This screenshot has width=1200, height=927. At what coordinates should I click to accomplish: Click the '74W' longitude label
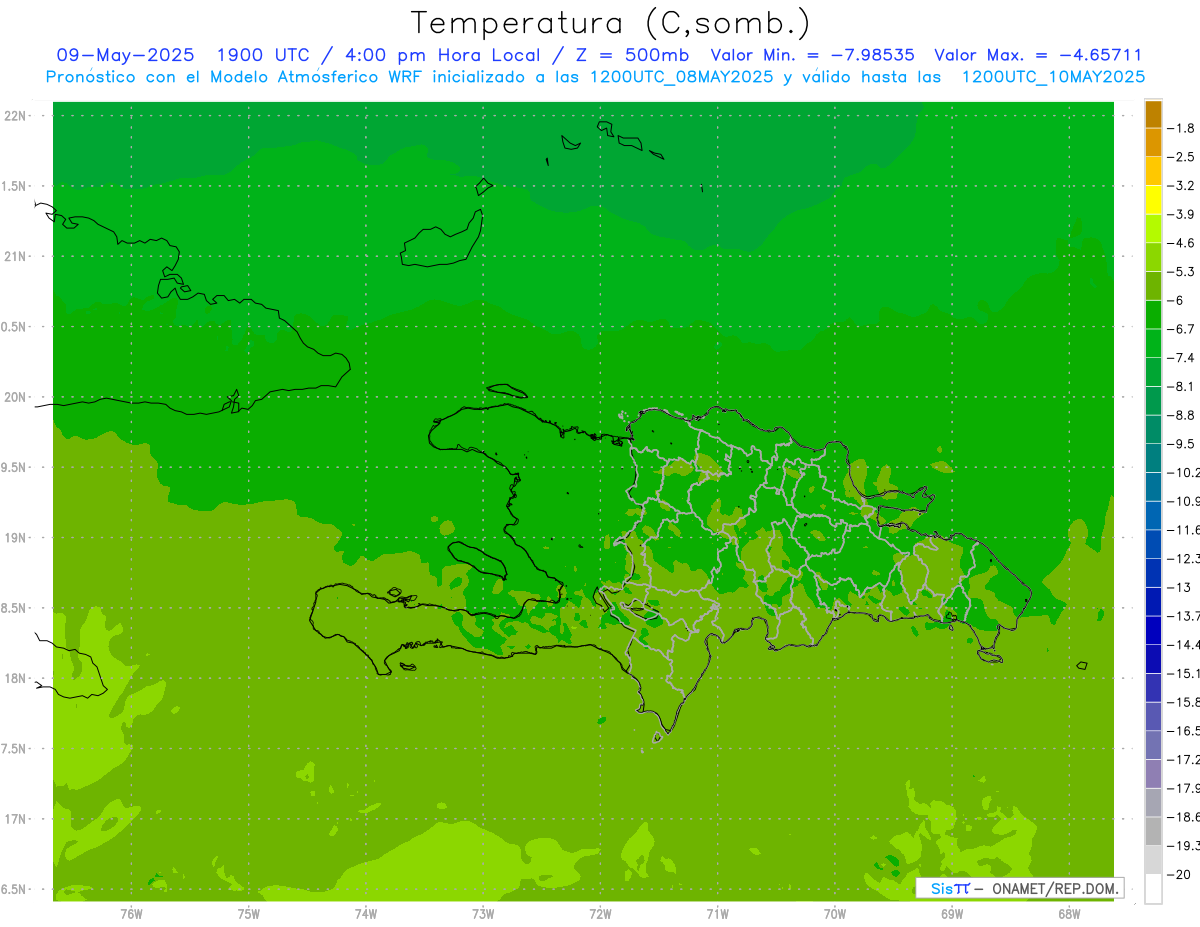pyautogui.click(x=366, y=913)
